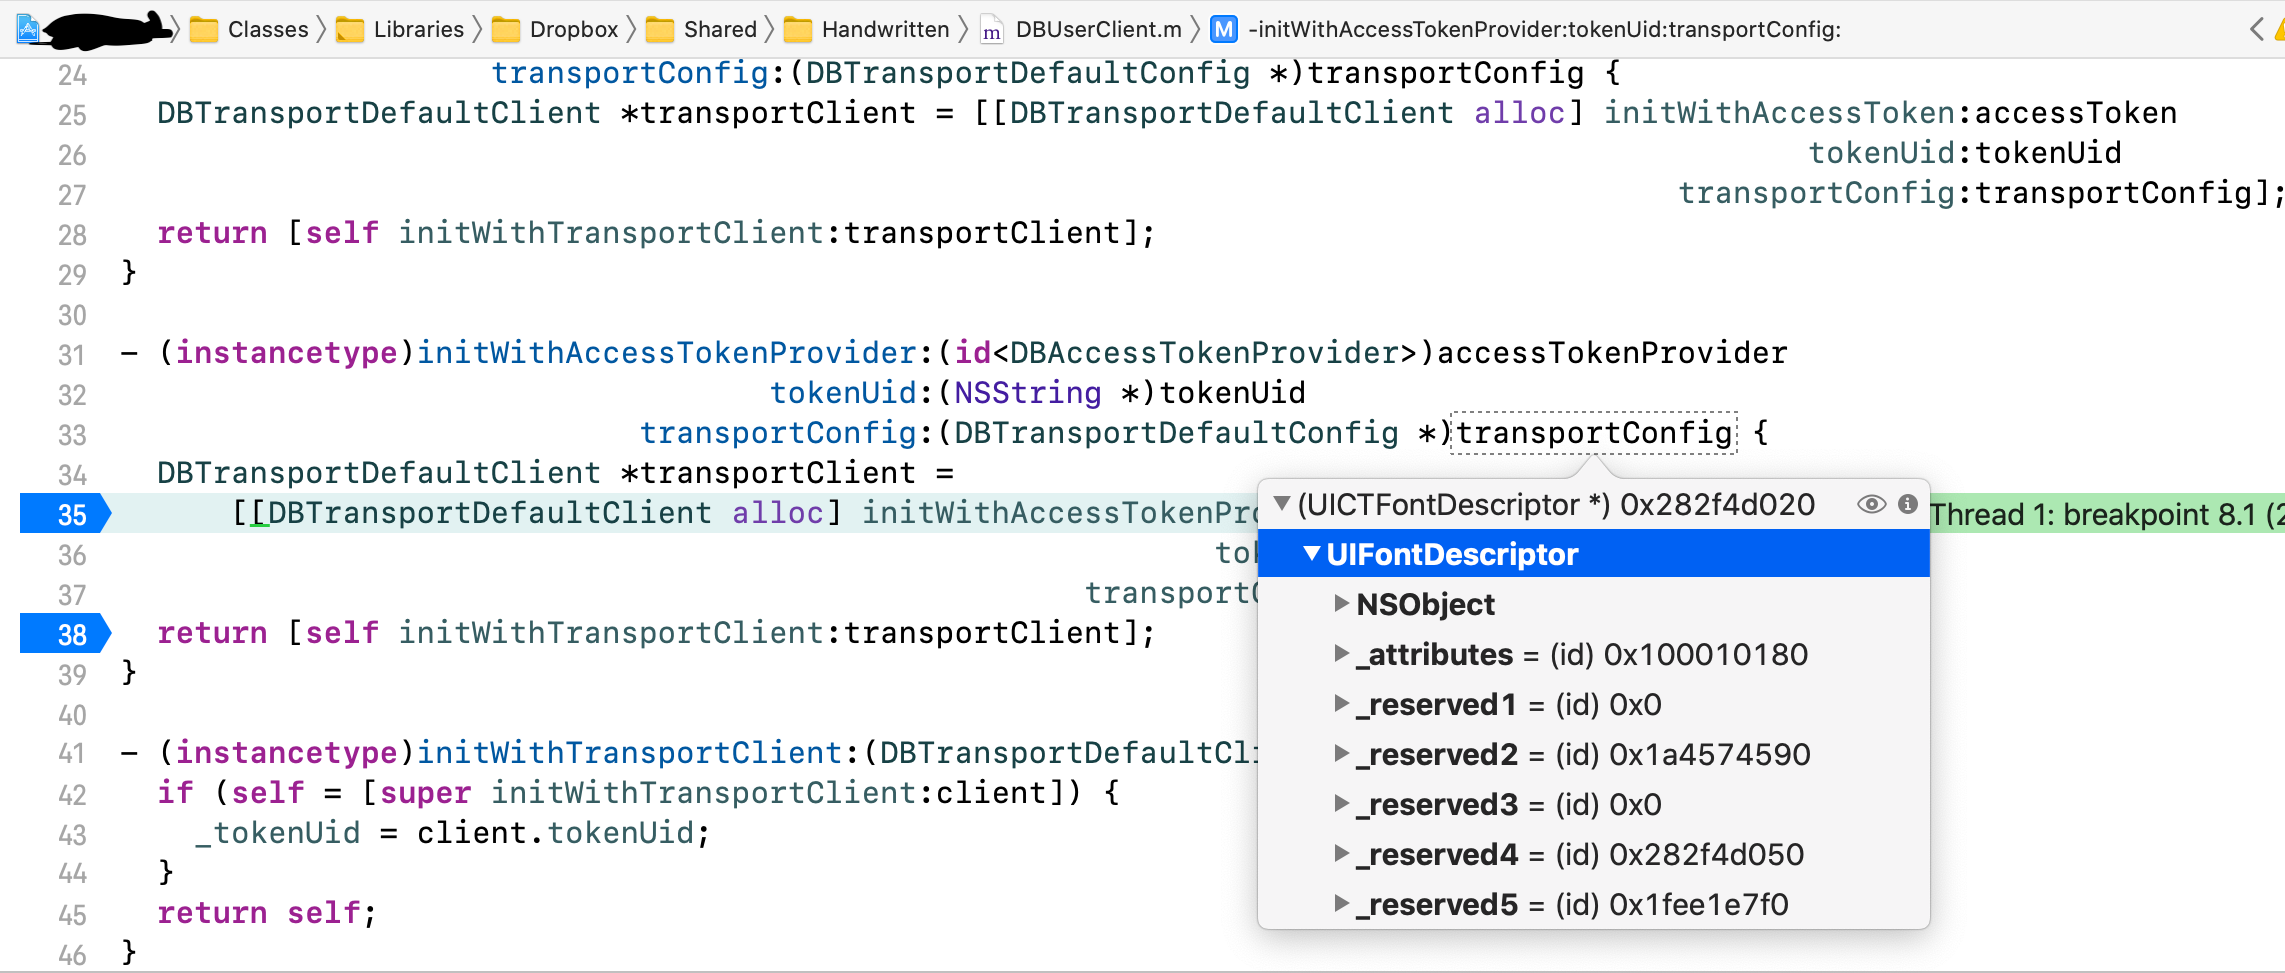2285x973 pixels.
Task: Click the method 'M' icon in jump bar
Action: (x=1223, y=30)
